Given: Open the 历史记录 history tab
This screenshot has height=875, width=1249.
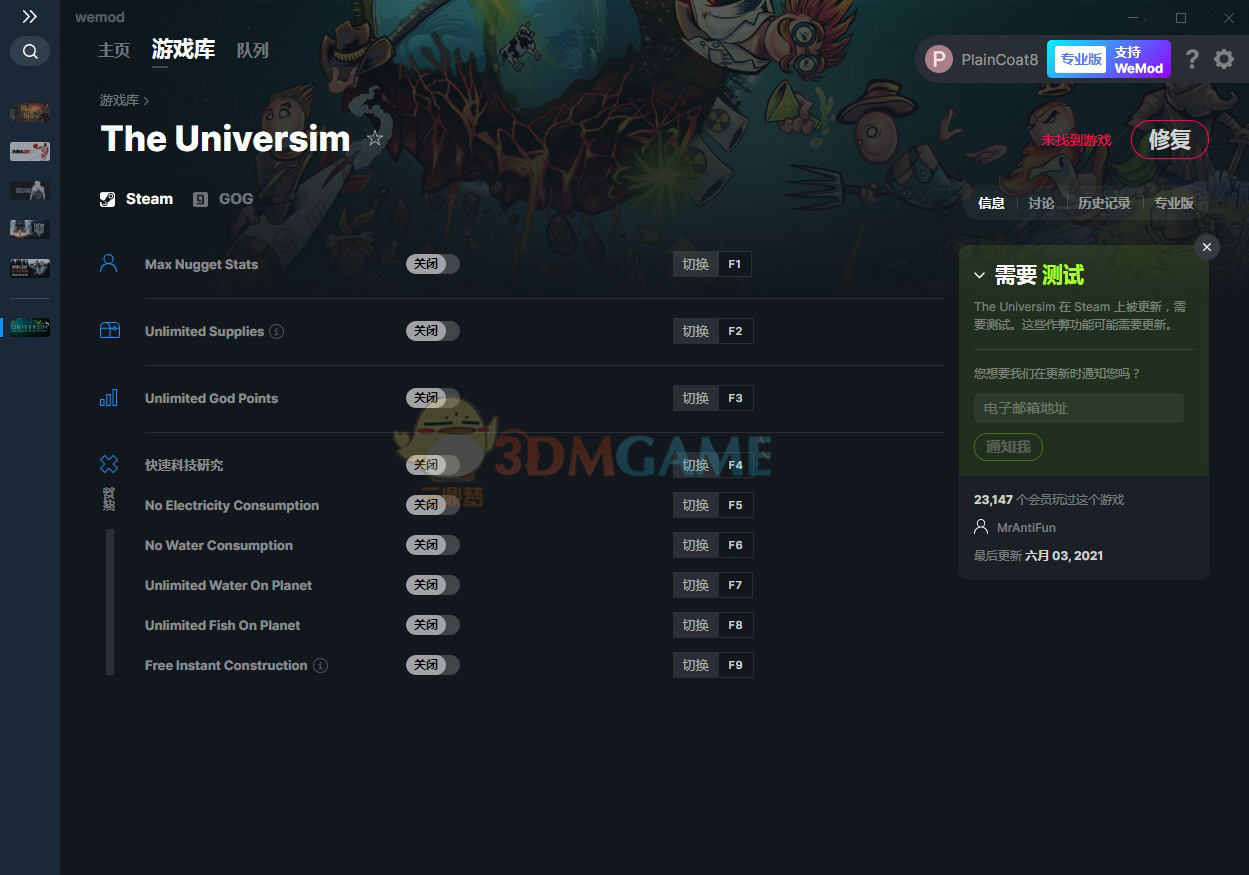Looking at the screenshot, I should (1104, 203).
